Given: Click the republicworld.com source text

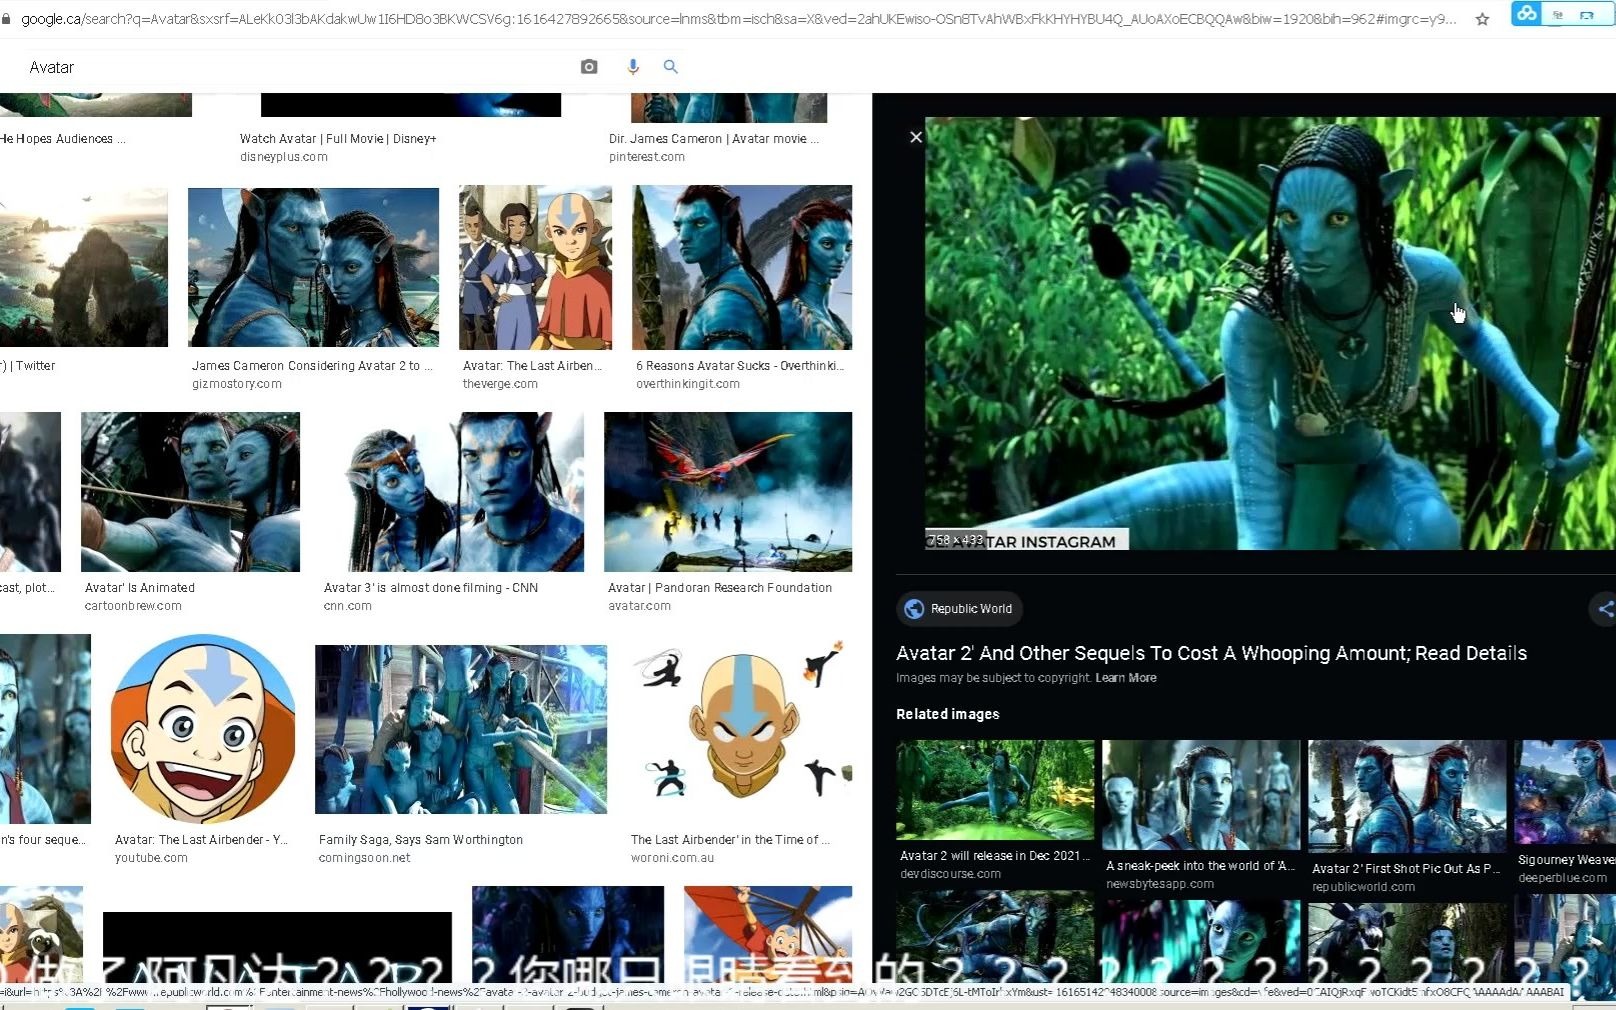Looking at the screenshot, I should coord(1363,887).
